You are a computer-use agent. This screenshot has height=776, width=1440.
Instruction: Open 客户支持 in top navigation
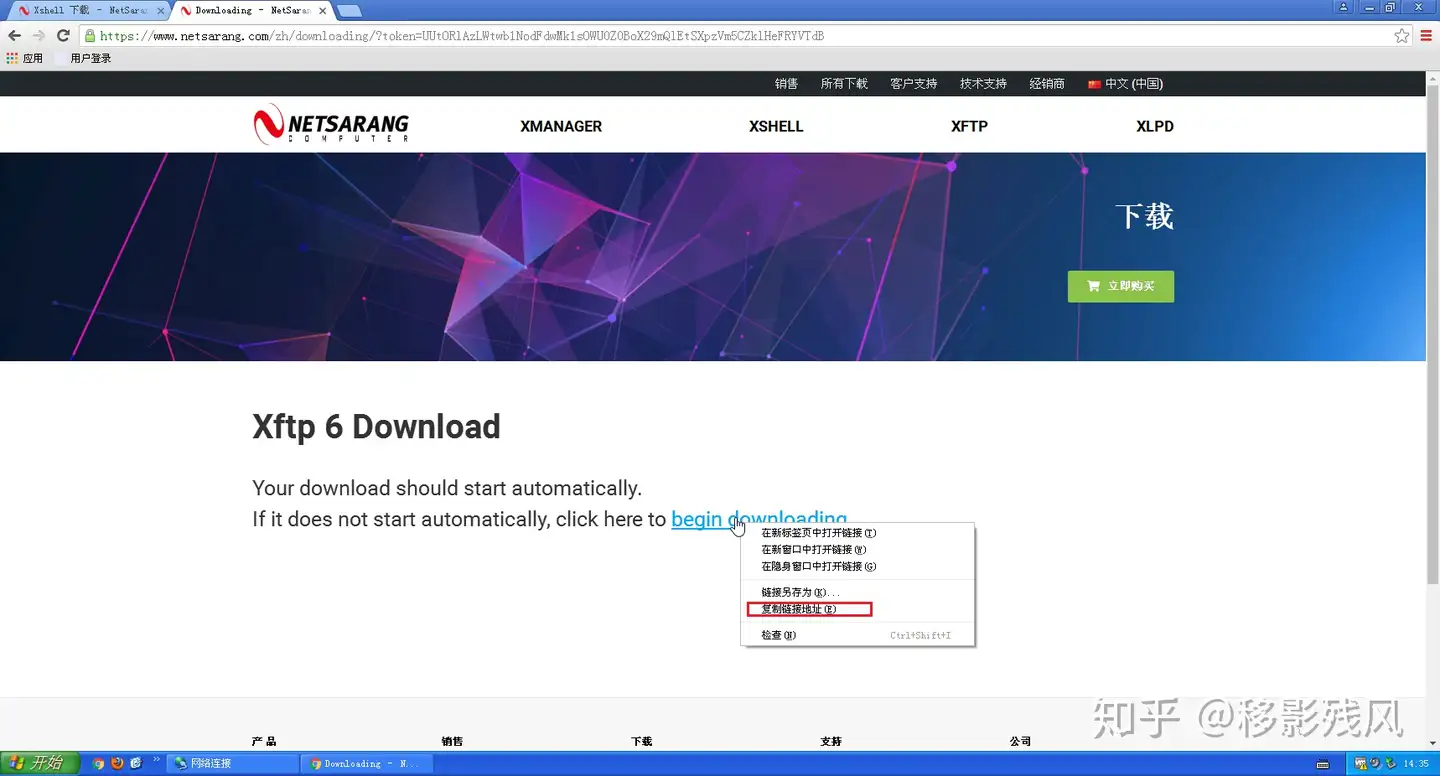click(914, 84)
